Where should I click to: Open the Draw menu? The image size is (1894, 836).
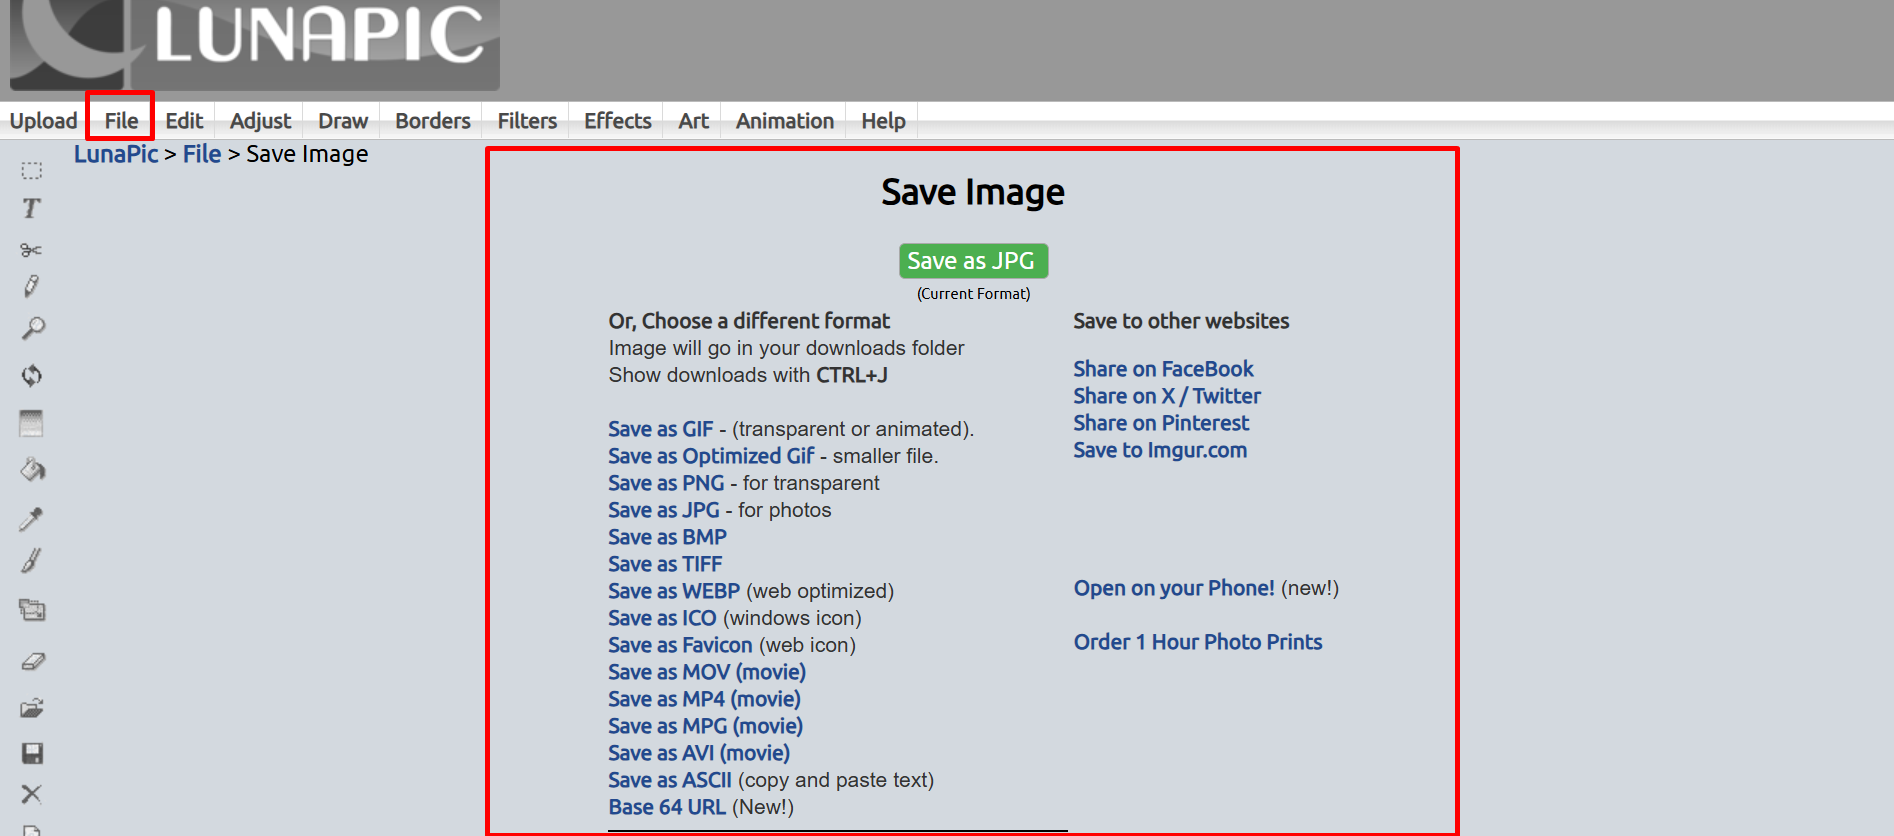click(343, 121)
